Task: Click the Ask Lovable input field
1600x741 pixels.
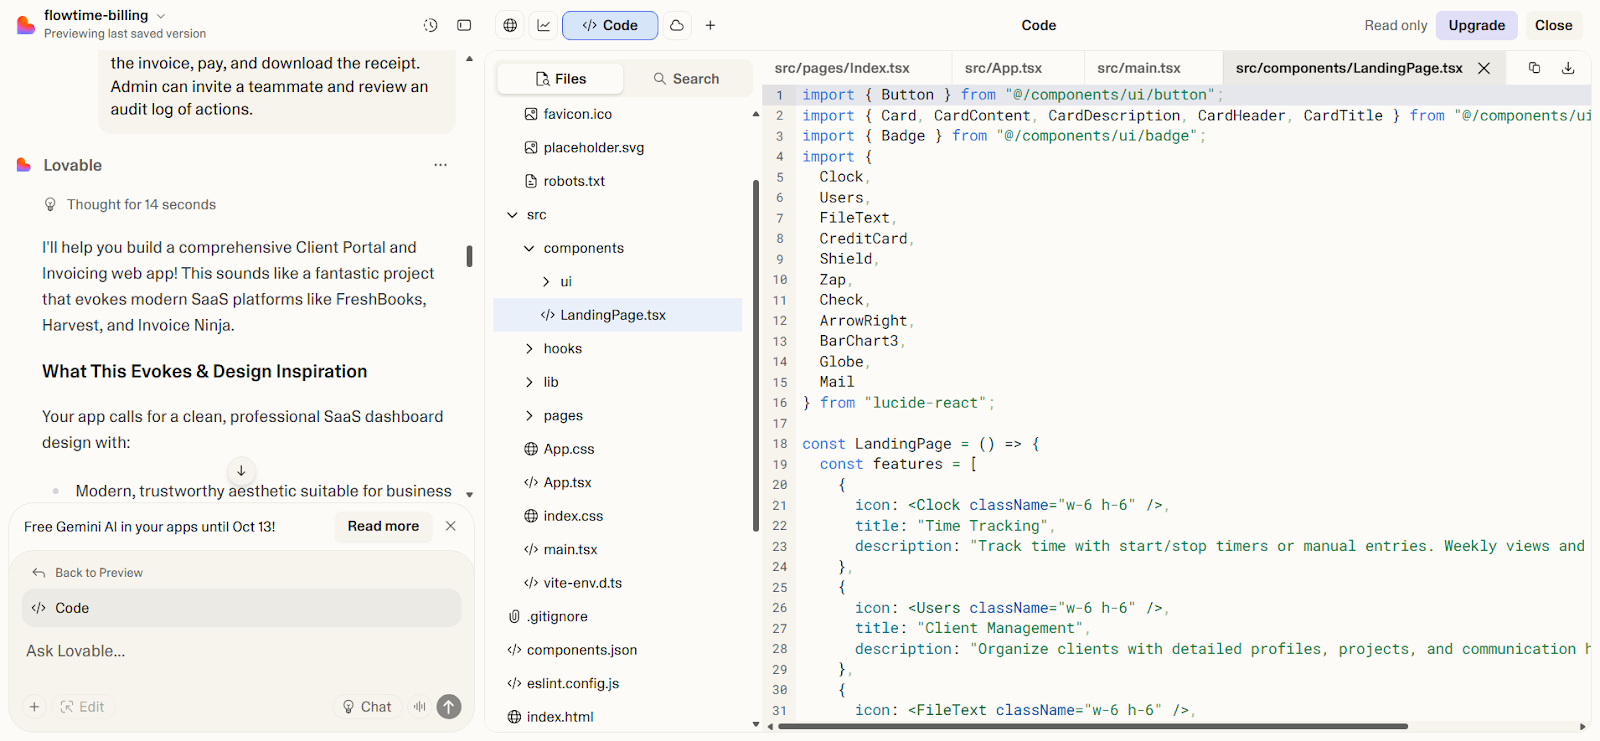Action: [x=241, y=651]
